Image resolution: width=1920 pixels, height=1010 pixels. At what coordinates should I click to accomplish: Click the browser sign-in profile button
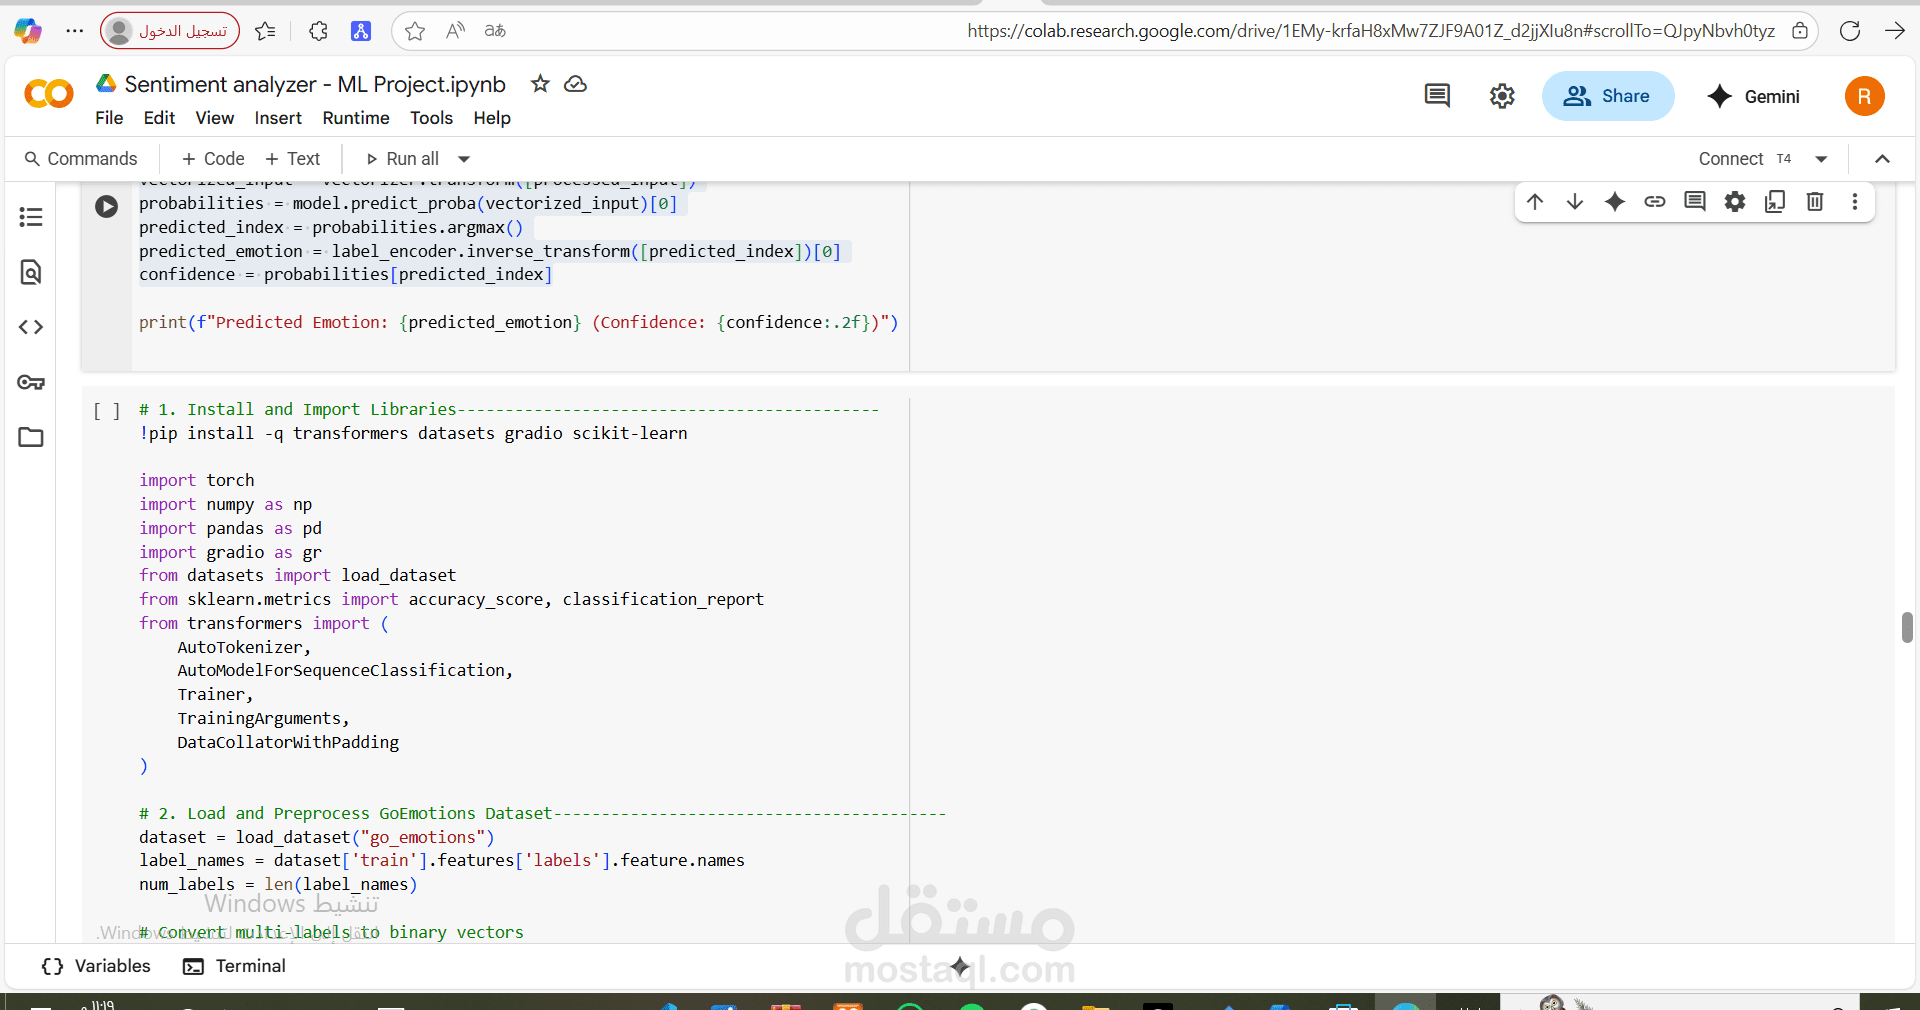[170, 31]
